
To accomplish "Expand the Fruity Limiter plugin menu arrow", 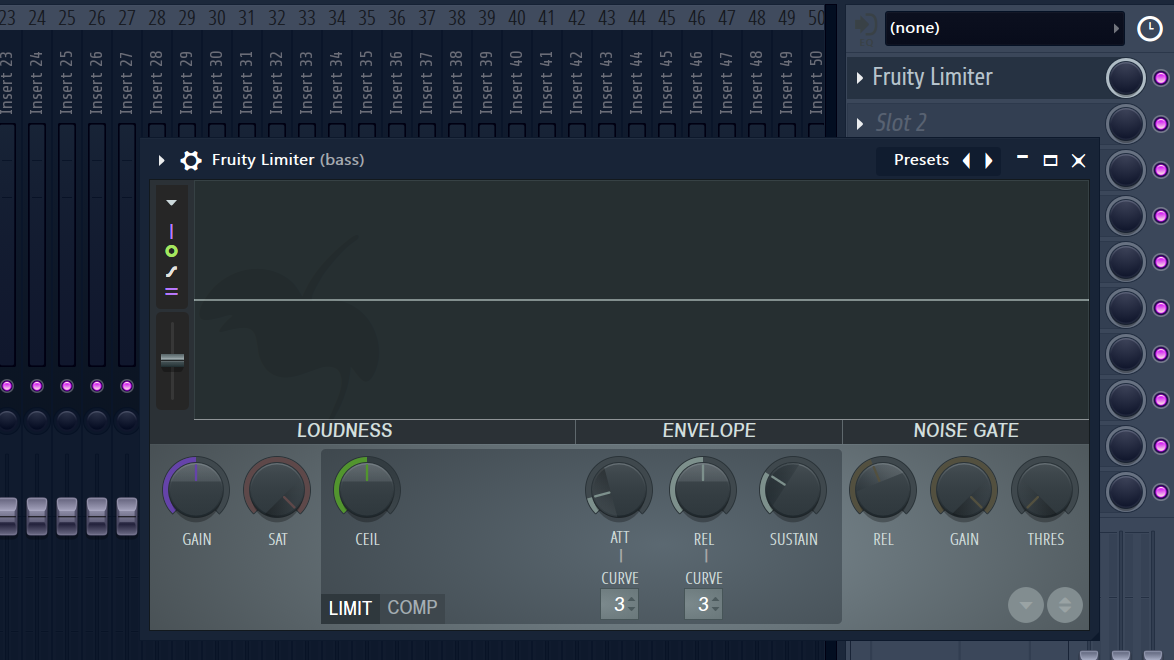I will pos(161,160).
